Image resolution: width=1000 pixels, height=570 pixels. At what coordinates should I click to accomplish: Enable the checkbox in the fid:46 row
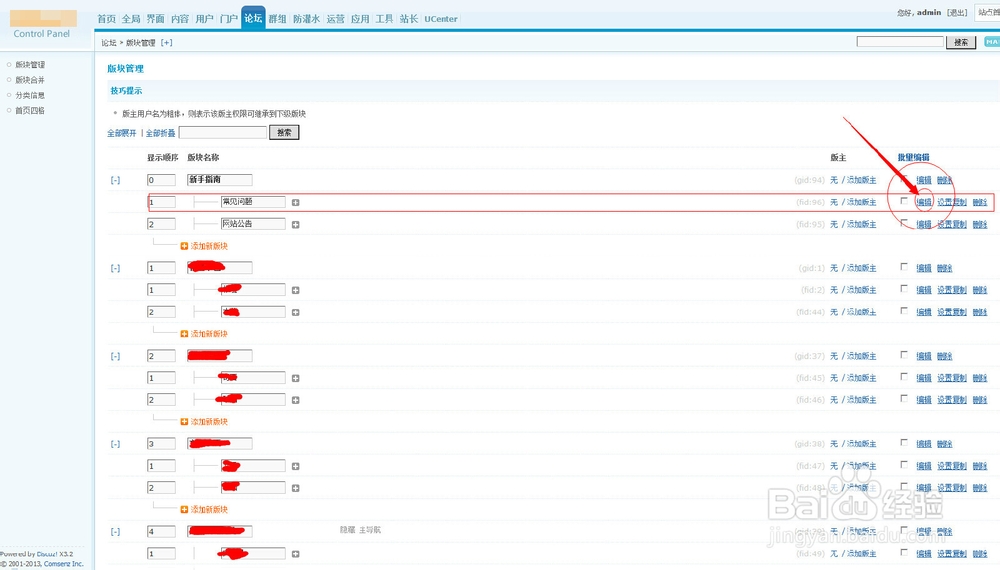click(904, 399)
